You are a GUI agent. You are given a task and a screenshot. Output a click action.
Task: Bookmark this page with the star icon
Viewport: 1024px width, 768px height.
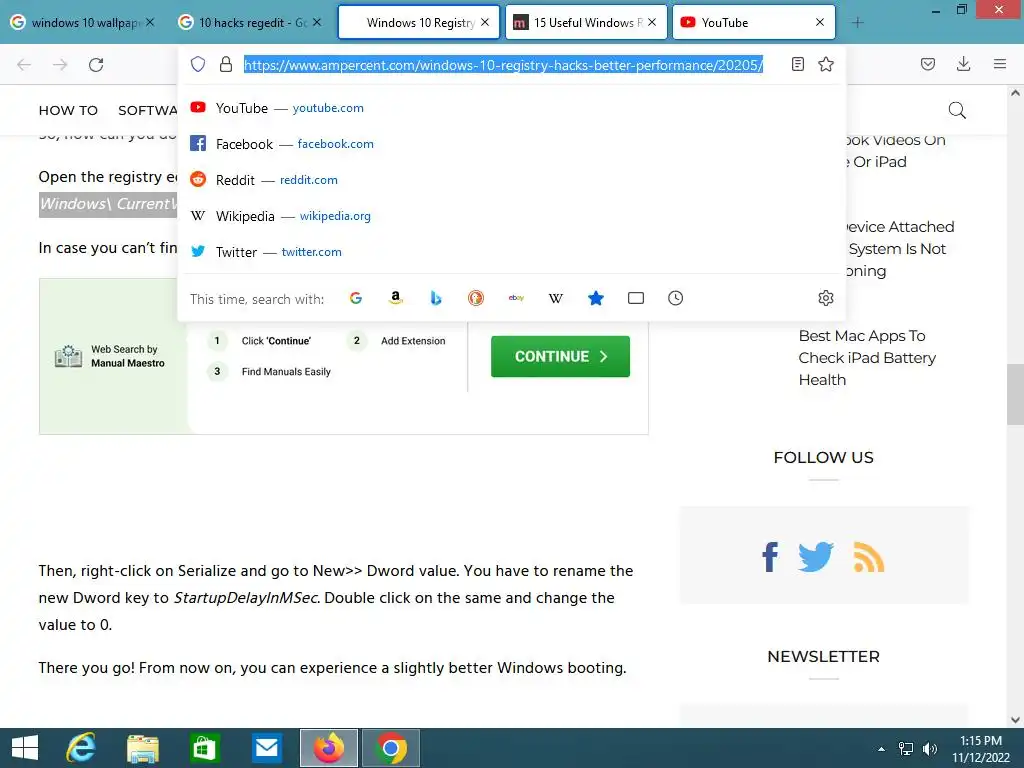[826, 64]
